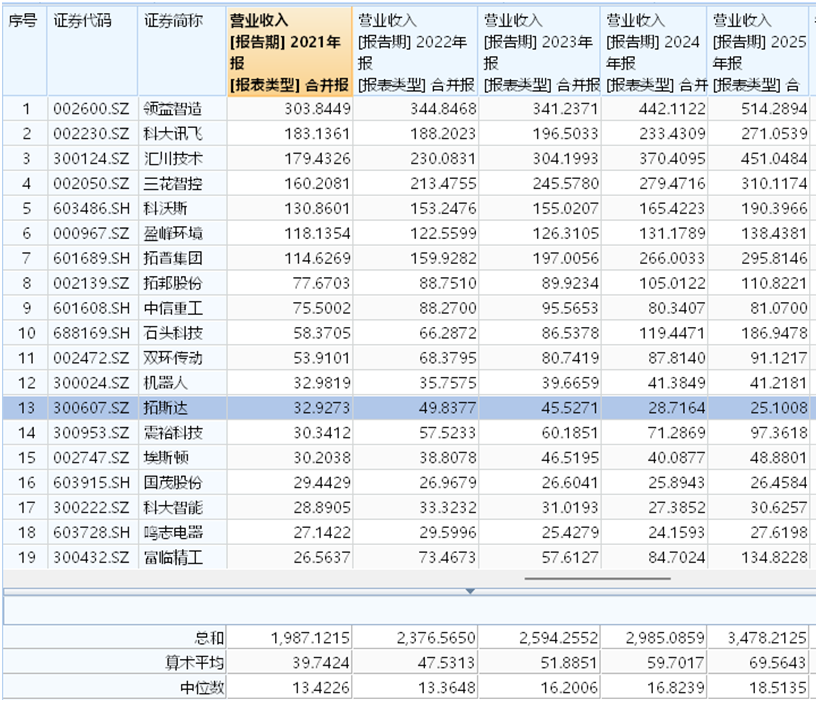Click the median value 16.8239

point(676,688)
